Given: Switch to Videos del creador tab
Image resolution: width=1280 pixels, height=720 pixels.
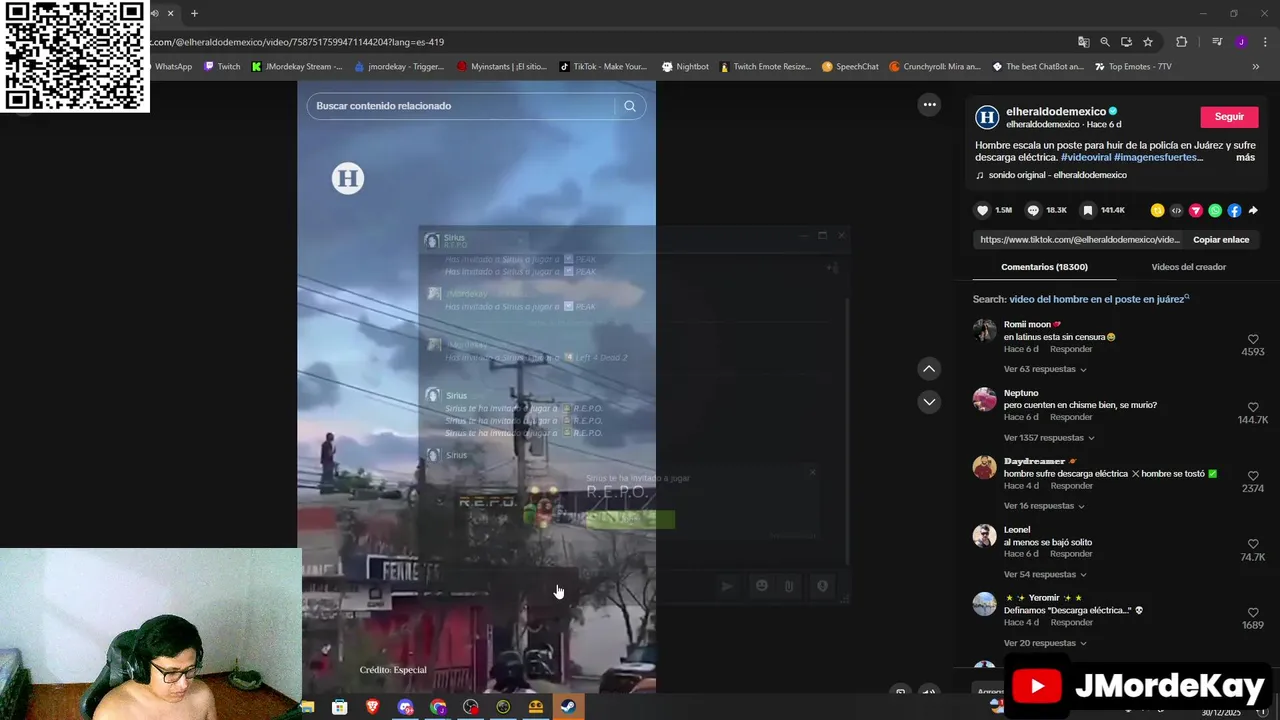Looking at the screenshot, I should (x=1188, y=267).
